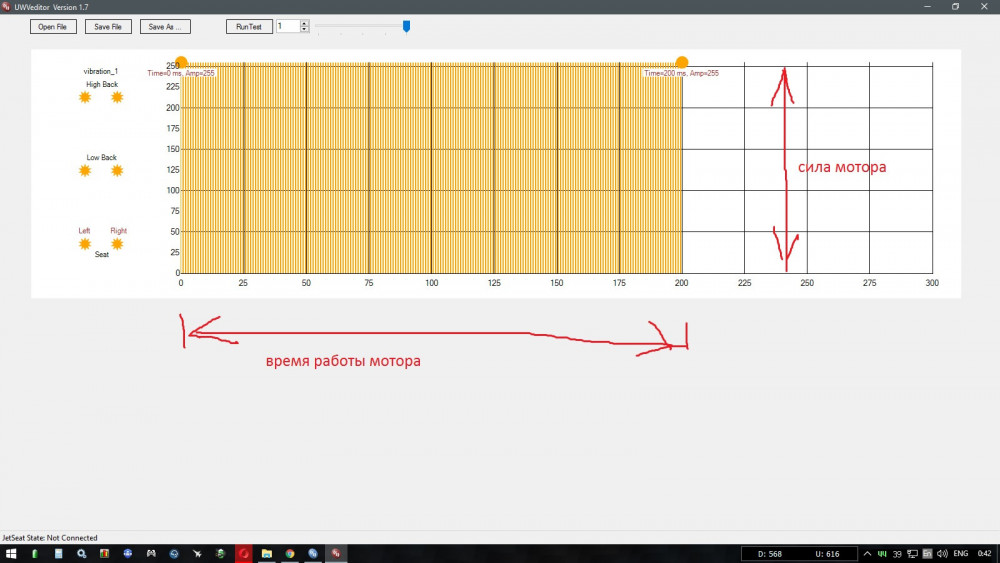Click the Seat label
The height and width of the screenshot is (563, 1000).
[x=101, y=254]
